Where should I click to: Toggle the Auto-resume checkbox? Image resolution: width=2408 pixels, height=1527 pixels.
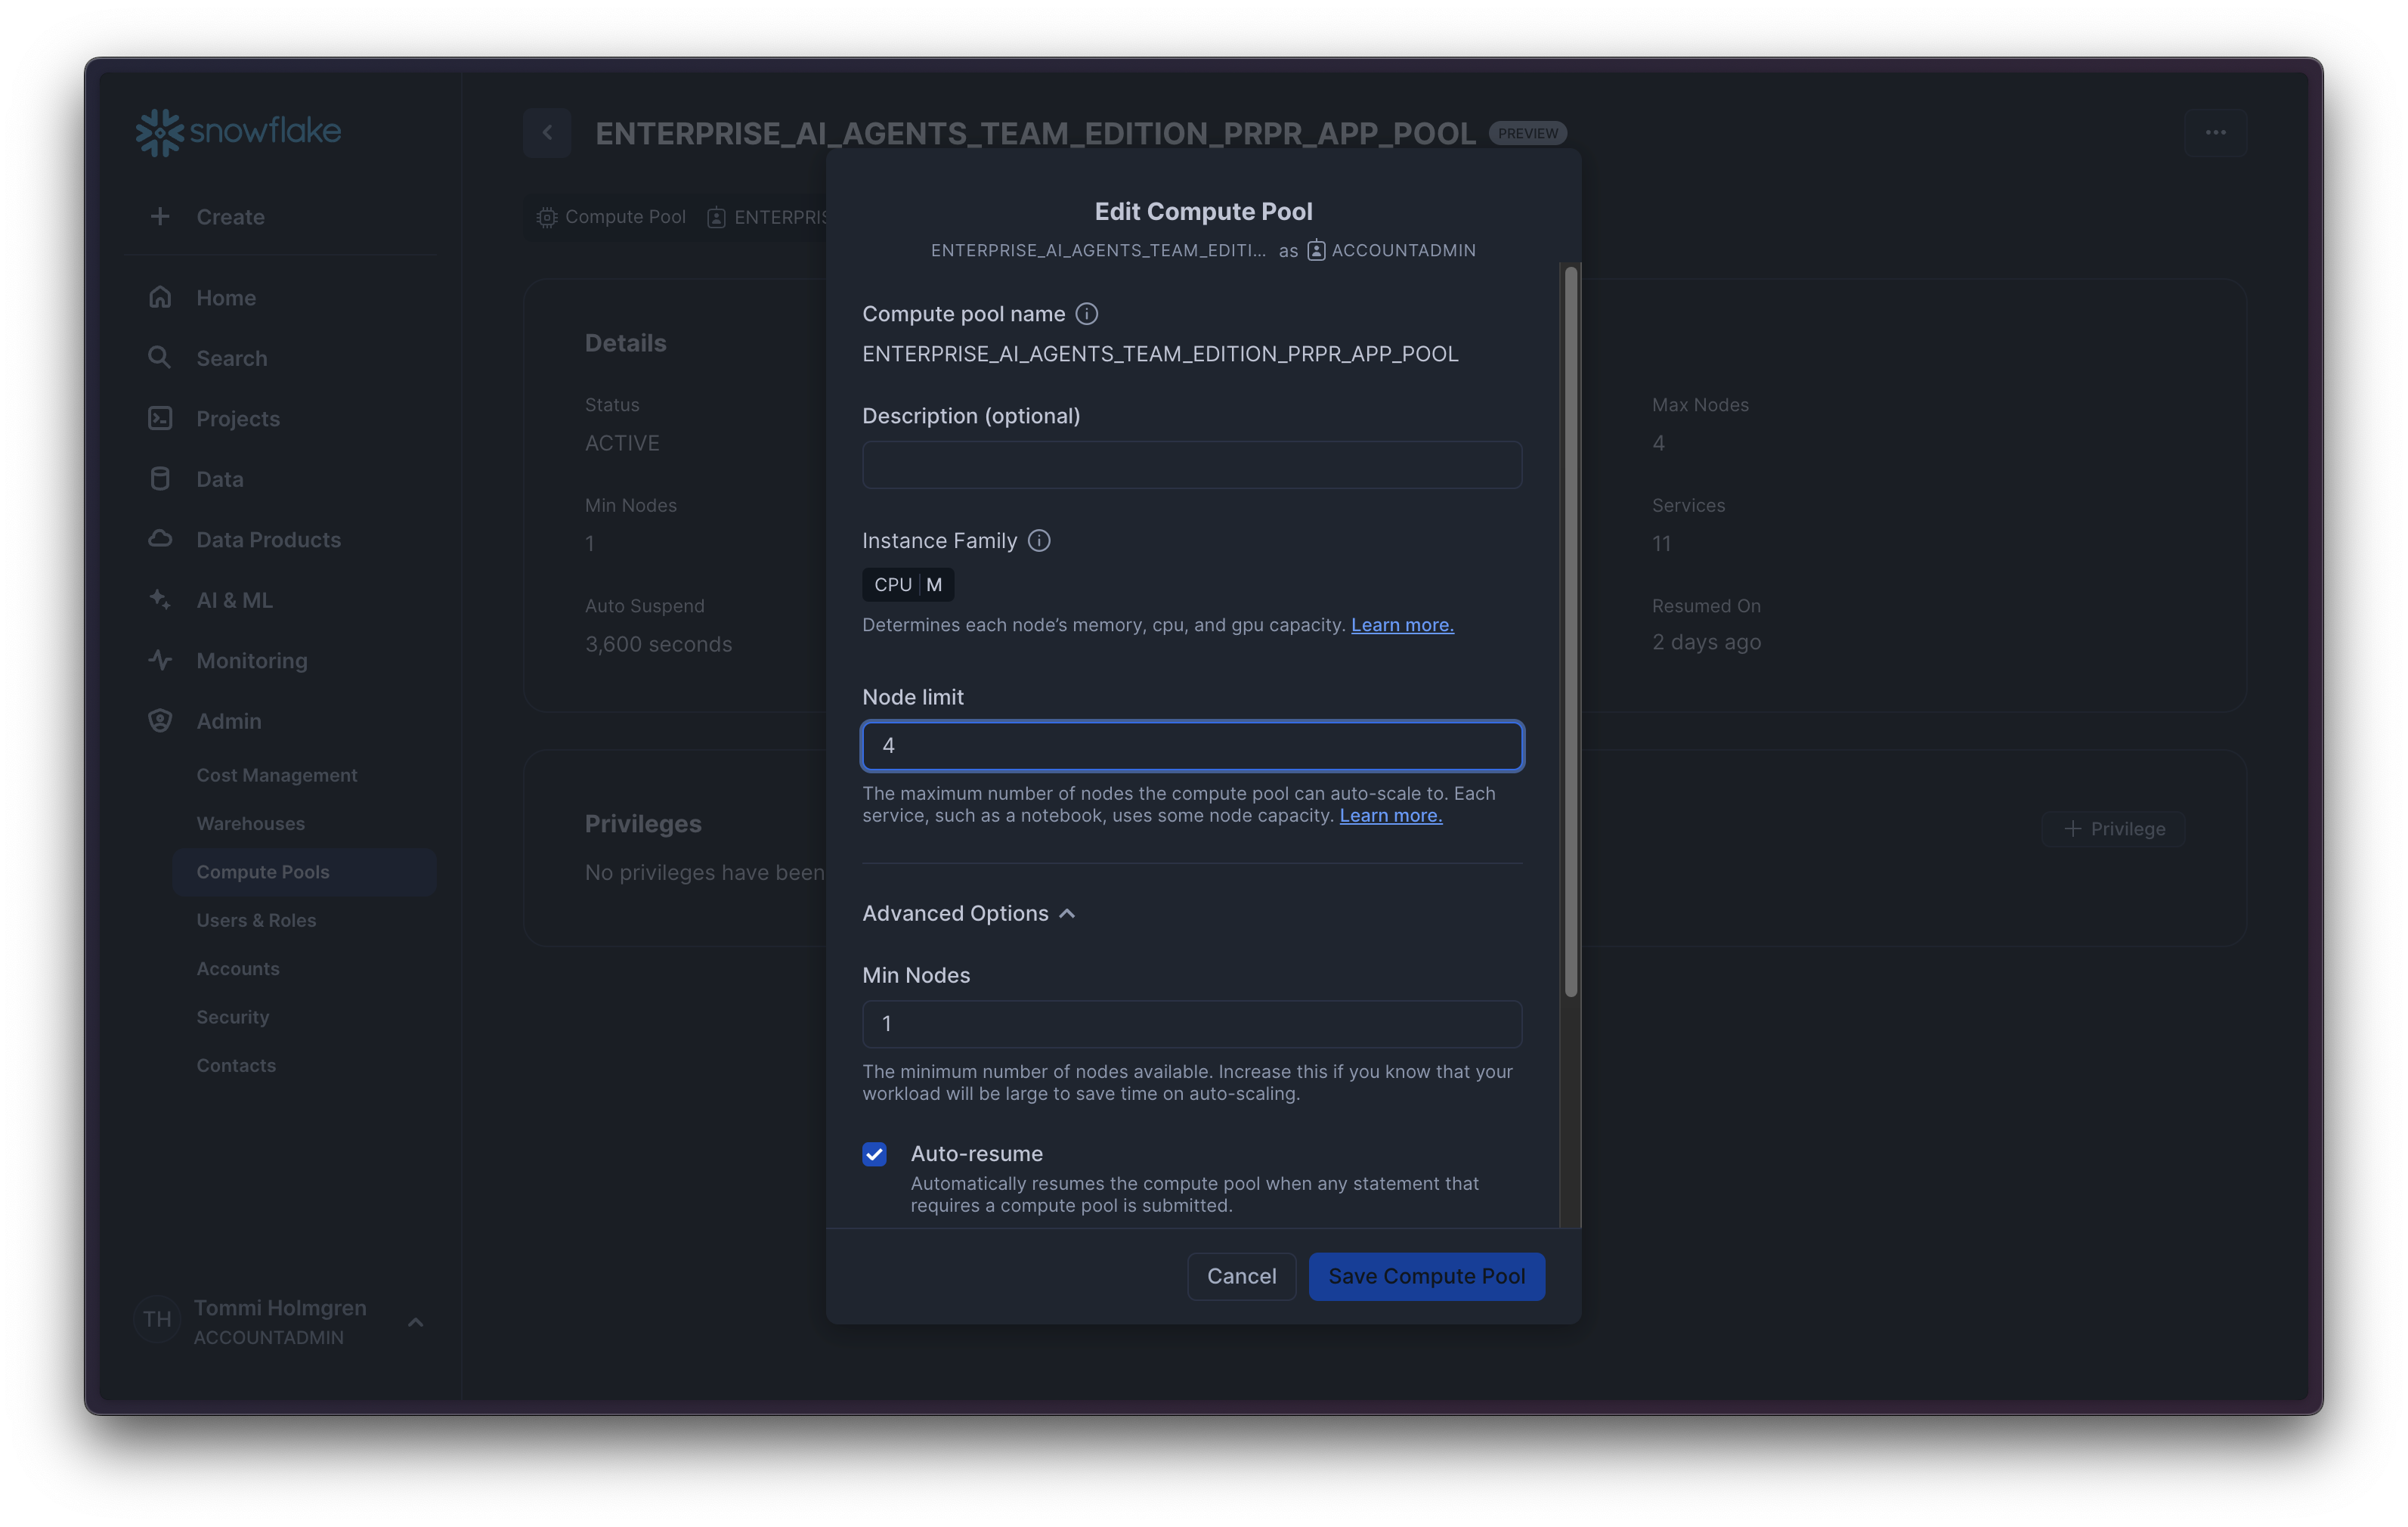[x=874, y=1154]
